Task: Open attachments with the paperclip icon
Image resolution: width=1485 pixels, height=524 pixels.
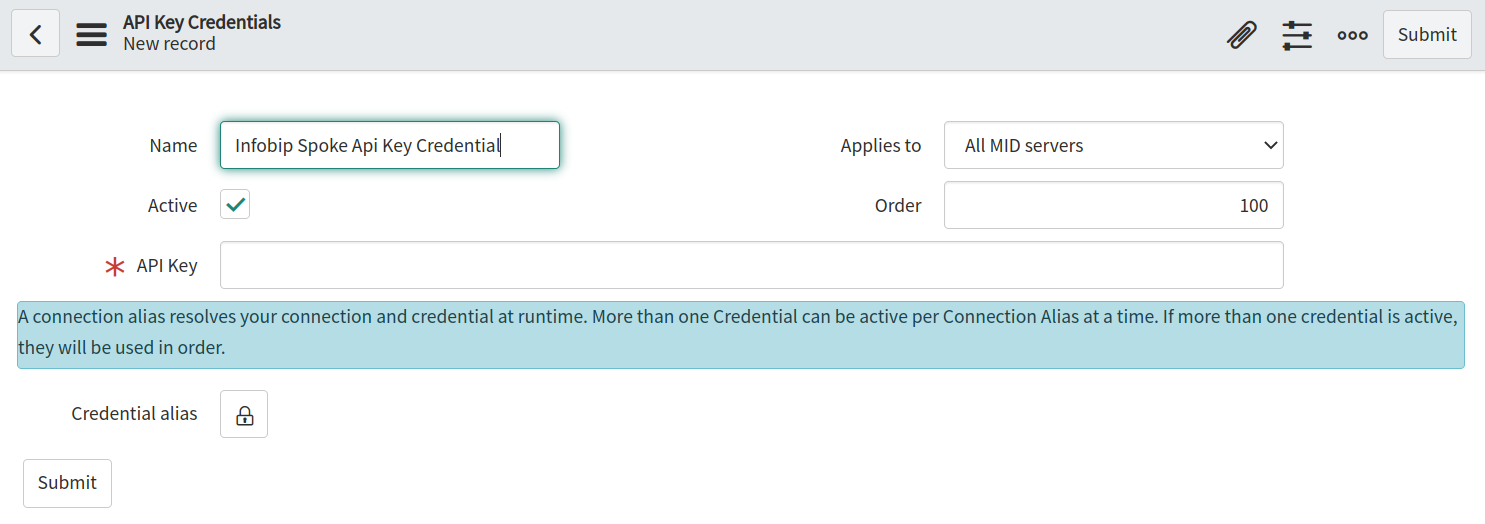Action: 1241,35
